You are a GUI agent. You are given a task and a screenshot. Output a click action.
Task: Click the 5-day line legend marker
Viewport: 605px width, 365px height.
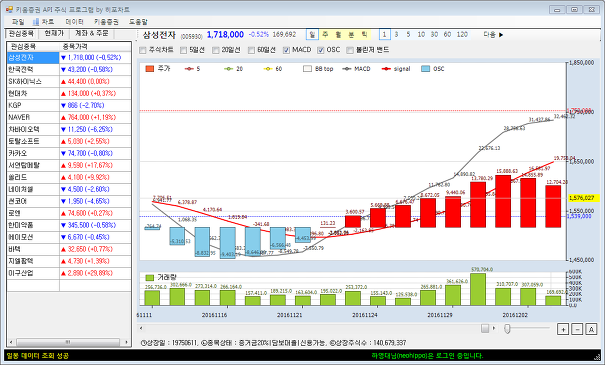coord(189,69)
